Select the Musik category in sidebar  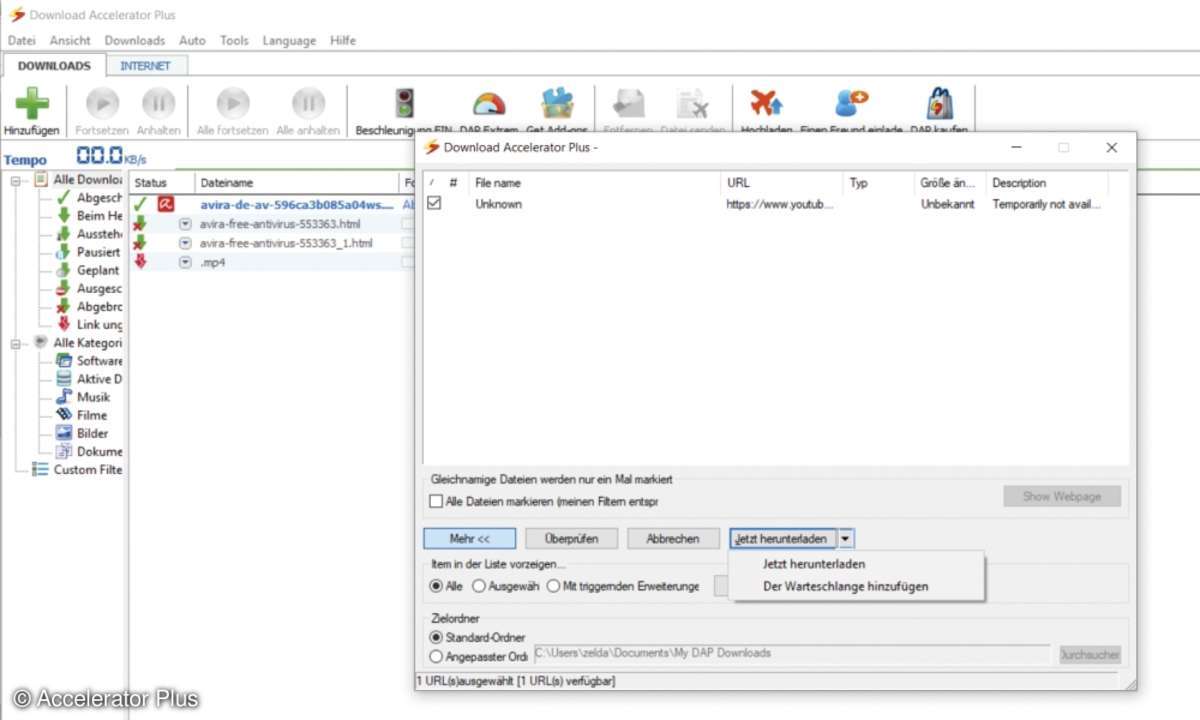pyautogui.click(x=83, y=397)
